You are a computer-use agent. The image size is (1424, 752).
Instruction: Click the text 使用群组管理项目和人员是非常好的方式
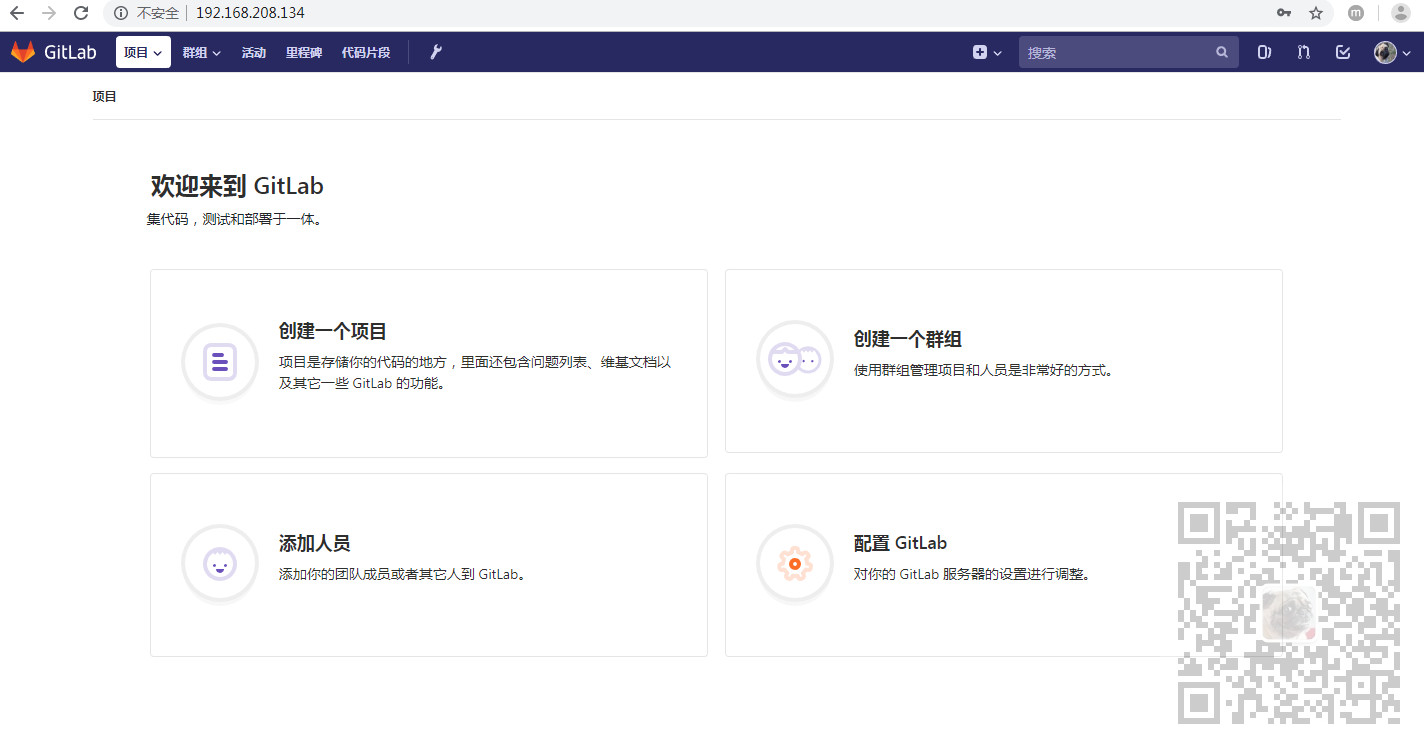(x=984, y=370)
